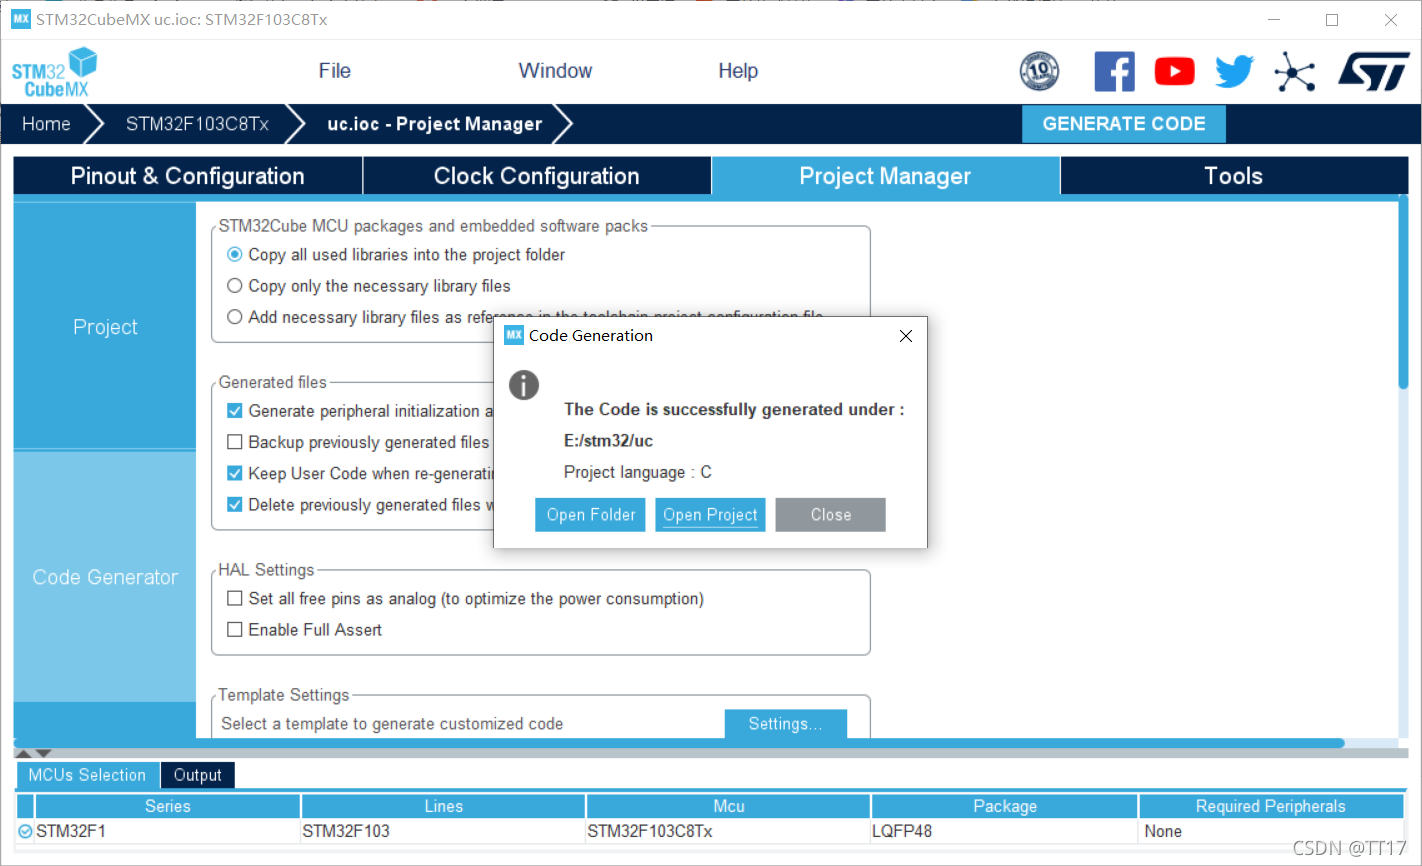Switch to Project Manager tab
This screenshot has height=866, width=1422.
point(885,176)
